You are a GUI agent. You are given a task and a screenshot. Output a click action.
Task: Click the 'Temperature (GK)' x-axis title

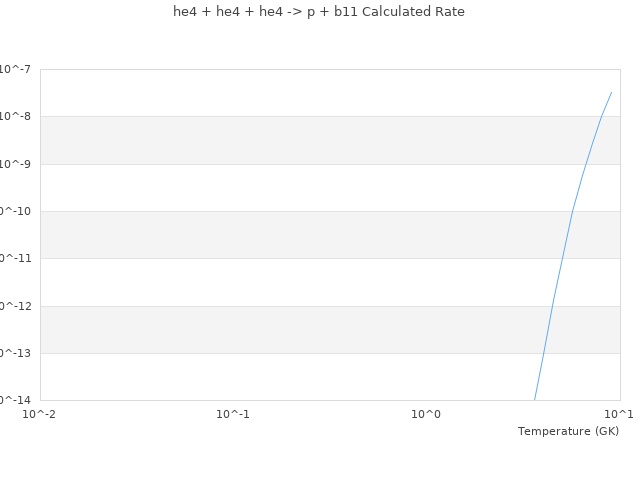tap(568, 431)
